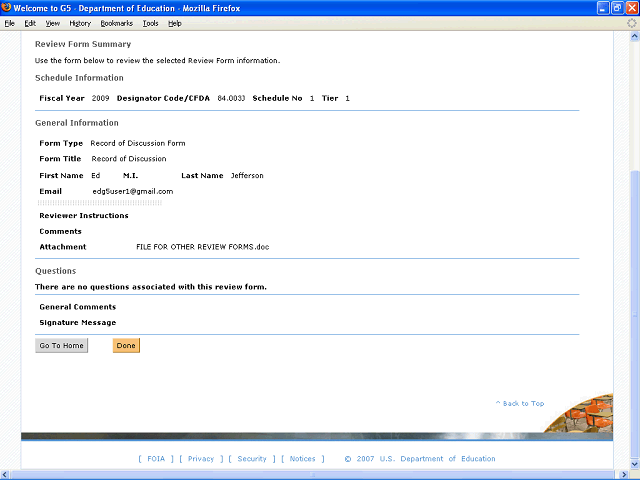The width and height of the screenshot is (640, 480).
Task: Restore down the Firefox window
Action: tap(618, 8)
